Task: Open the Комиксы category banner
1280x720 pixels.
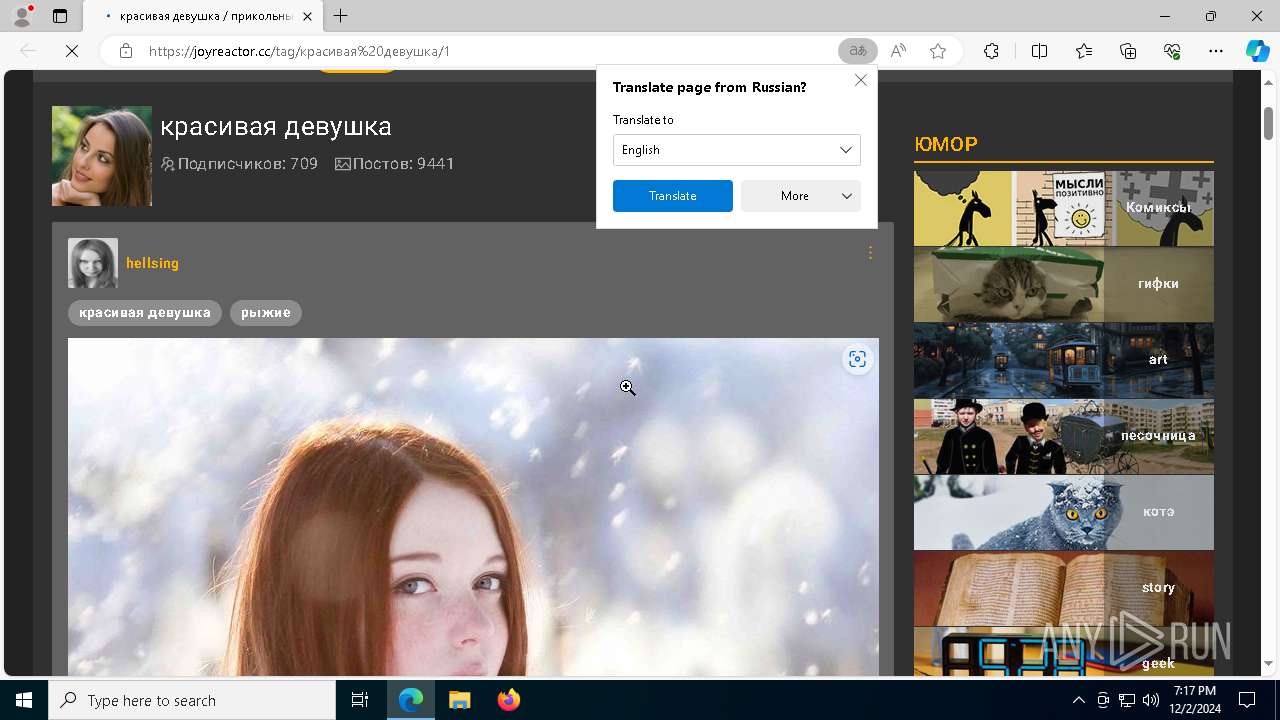Action: click(1064, 208)
